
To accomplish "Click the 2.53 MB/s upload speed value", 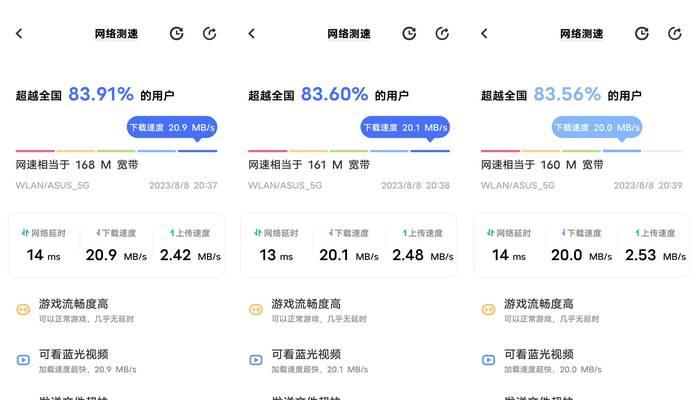I will (x=655, y=255).
